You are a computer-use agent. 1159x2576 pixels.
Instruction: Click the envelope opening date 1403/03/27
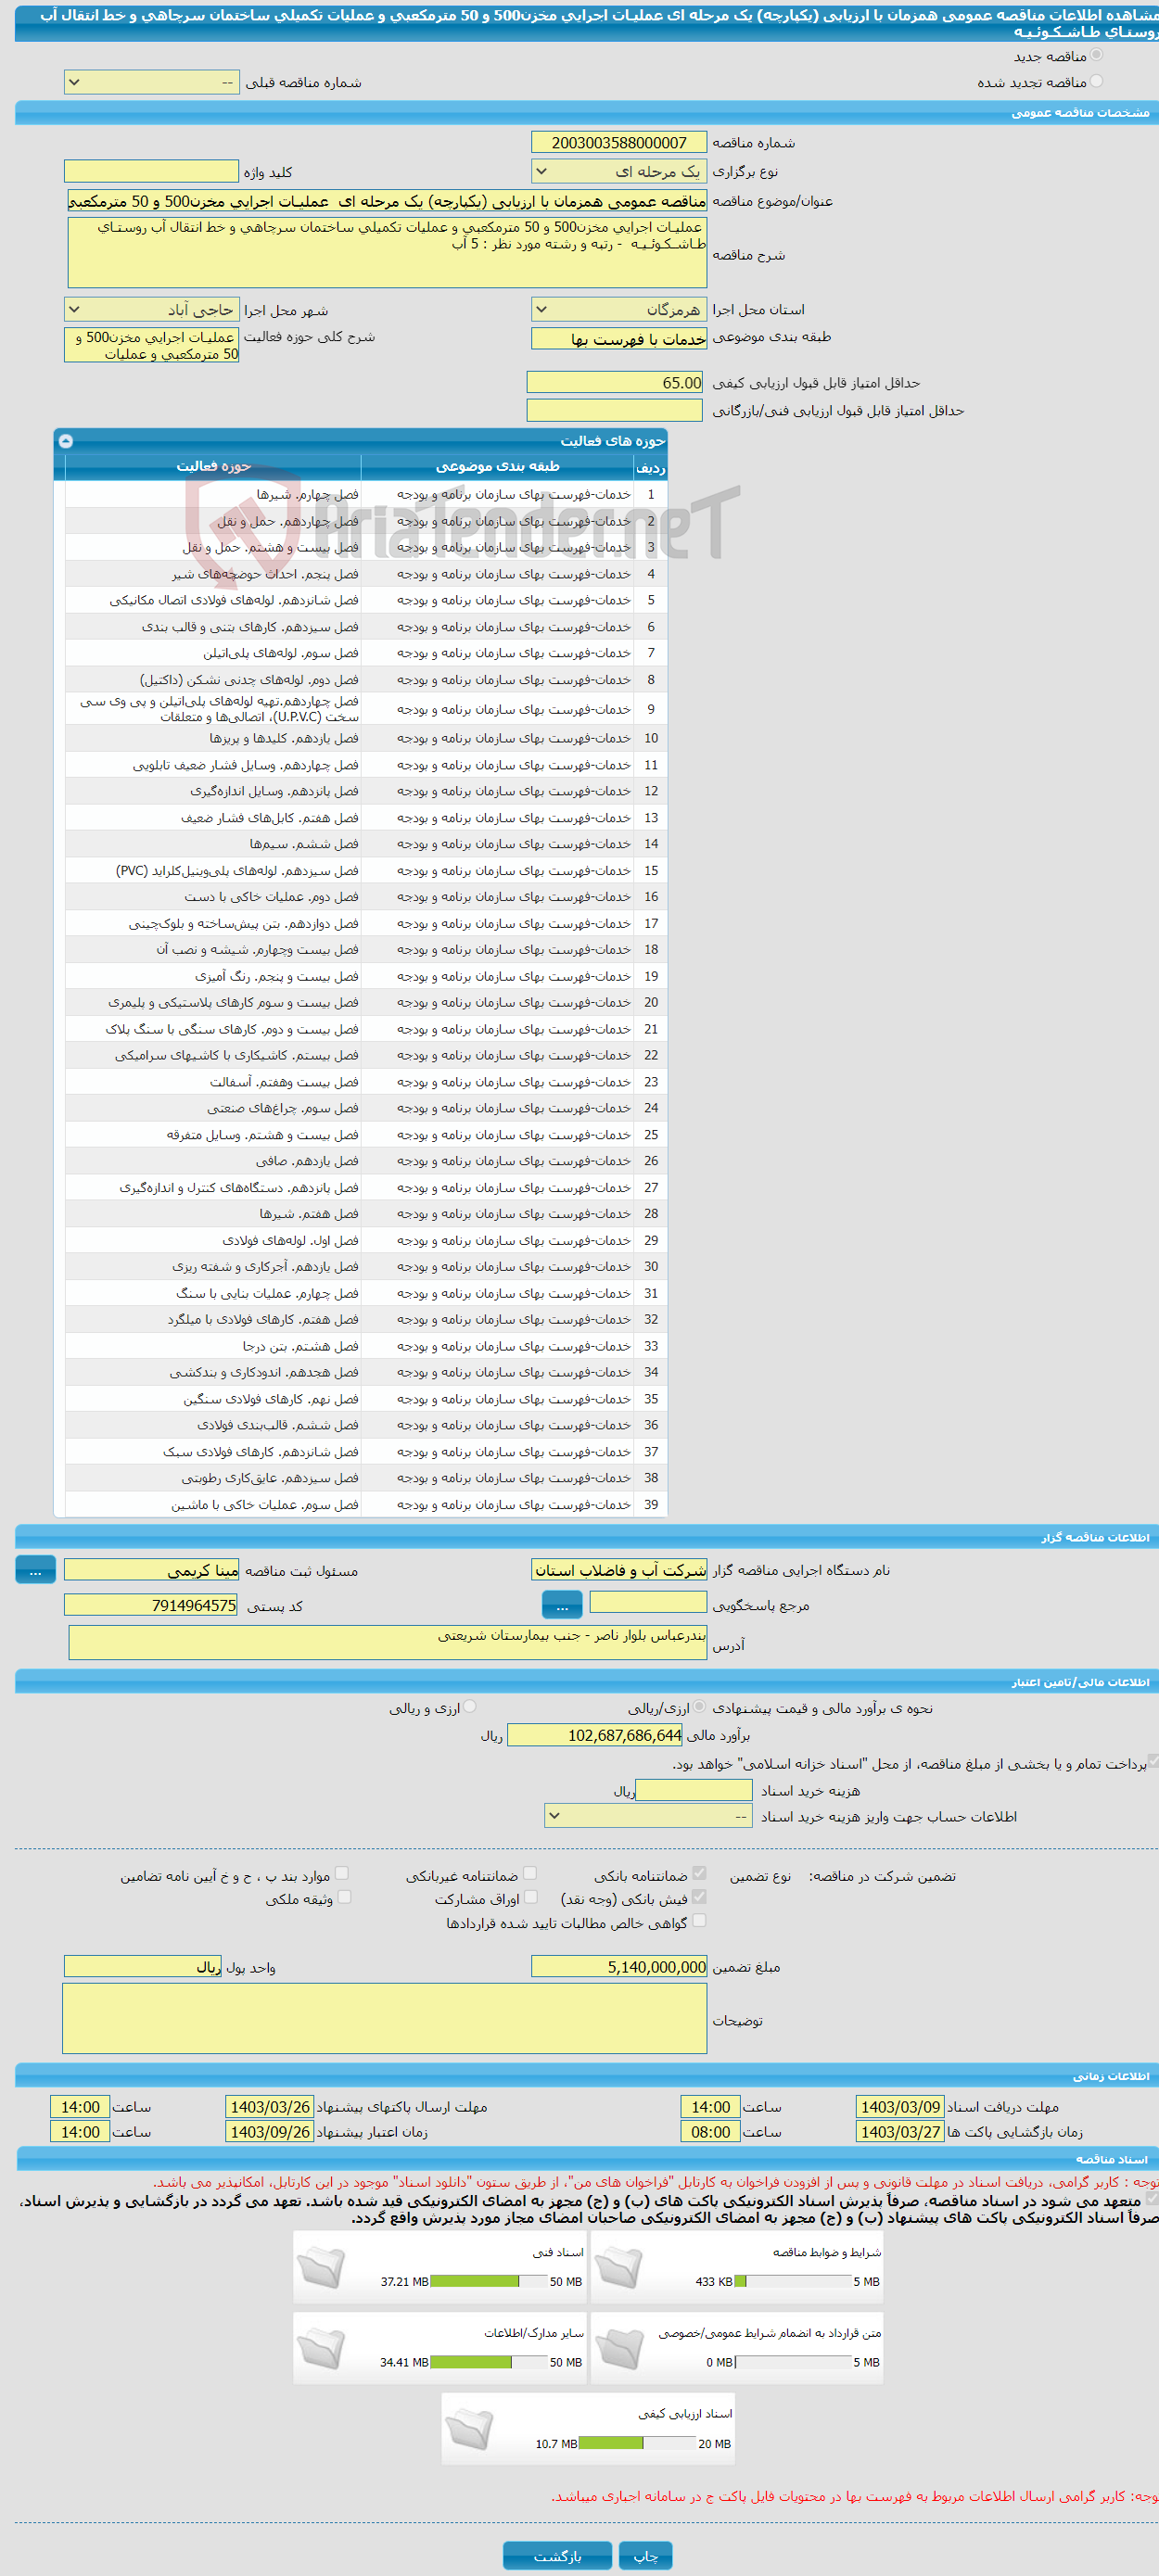coord(900,2132)
